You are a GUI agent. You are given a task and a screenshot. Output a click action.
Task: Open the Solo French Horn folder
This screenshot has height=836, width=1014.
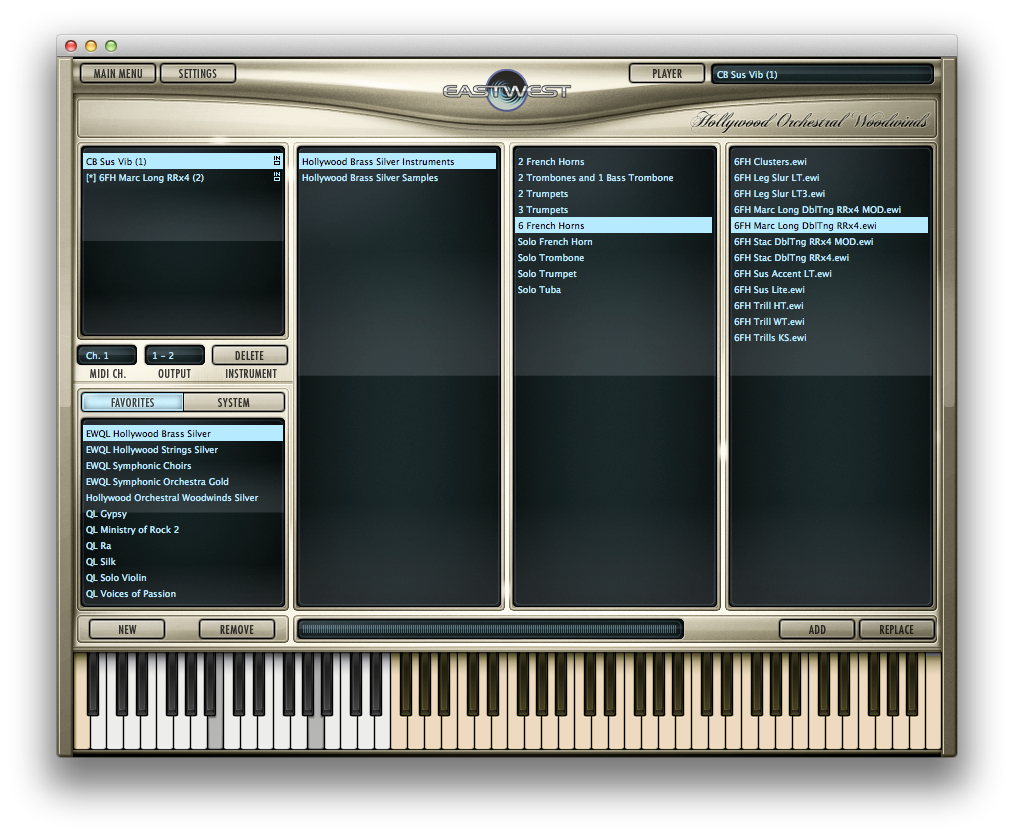614,242
